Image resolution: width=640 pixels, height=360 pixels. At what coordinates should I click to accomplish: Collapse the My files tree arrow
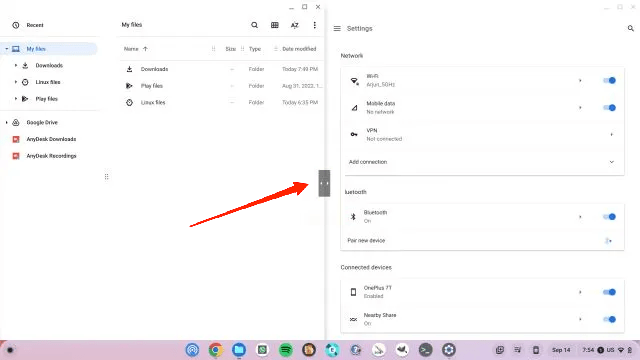pos(7,49)
